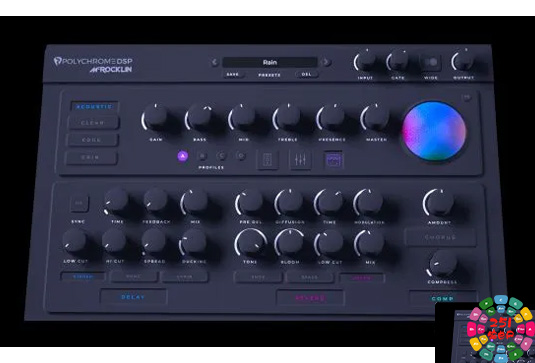Click the chorus AMOUNT knob

click(x=439, y=202)
